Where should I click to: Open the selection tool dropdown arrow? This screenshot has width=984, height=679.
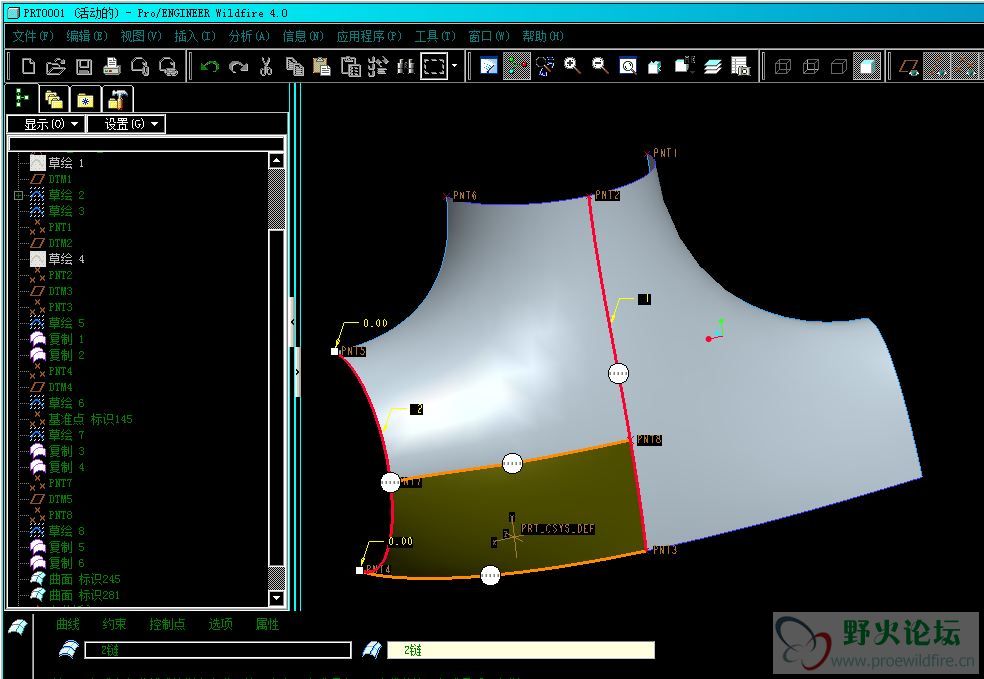coord(454,66)
